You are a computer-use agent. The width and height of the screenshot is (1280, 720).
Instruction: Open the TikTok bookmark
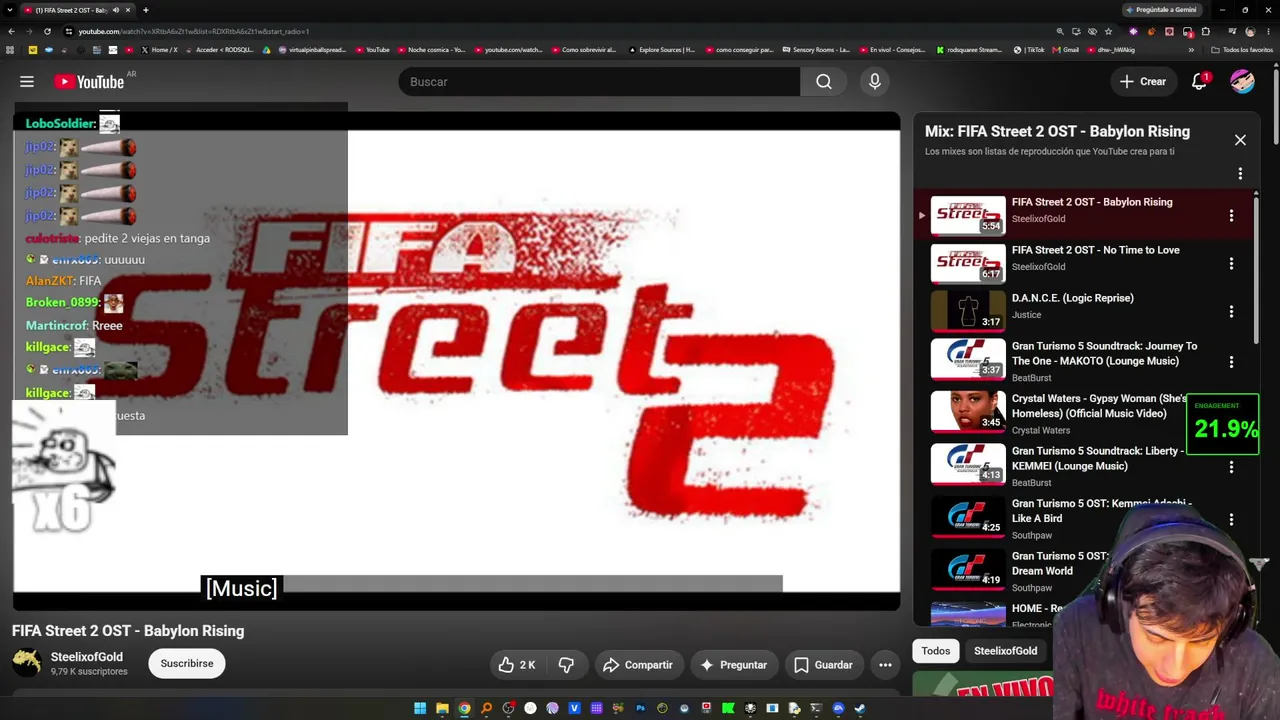(x=1029, y=50)
